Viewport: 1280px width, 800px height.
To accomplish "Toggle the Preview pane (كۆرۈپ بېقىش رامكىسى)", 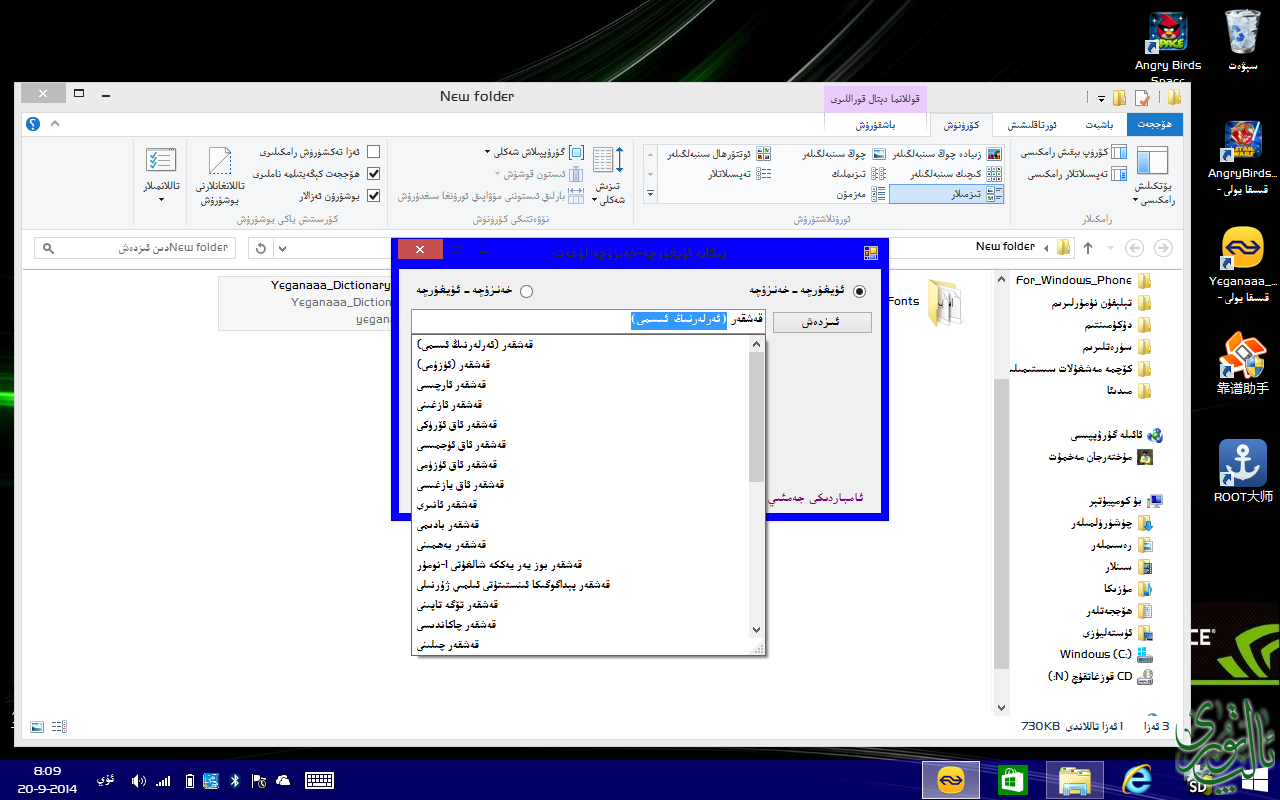I will [x=1073, y=153].
